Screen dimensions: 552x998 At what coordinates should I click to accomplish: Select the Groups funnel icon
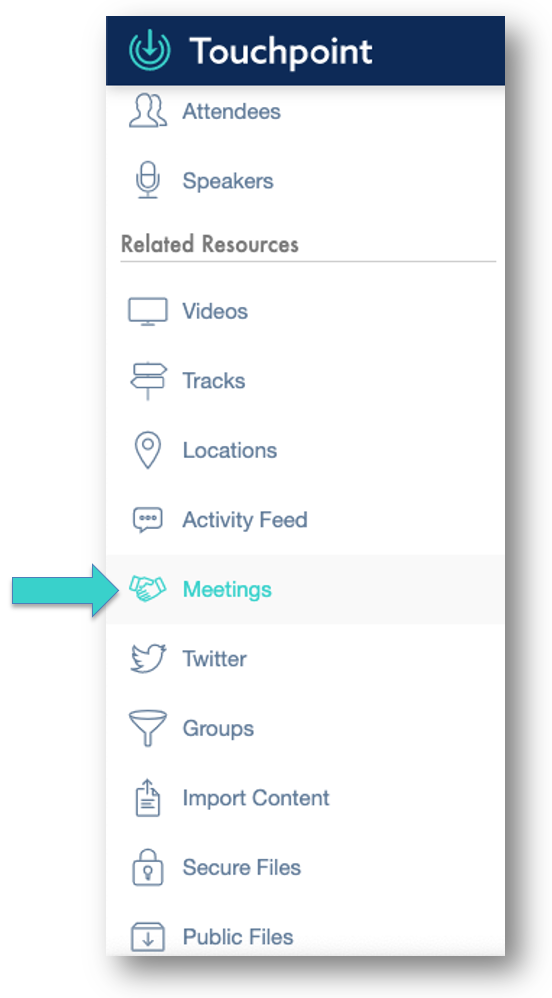coord(148,728)
